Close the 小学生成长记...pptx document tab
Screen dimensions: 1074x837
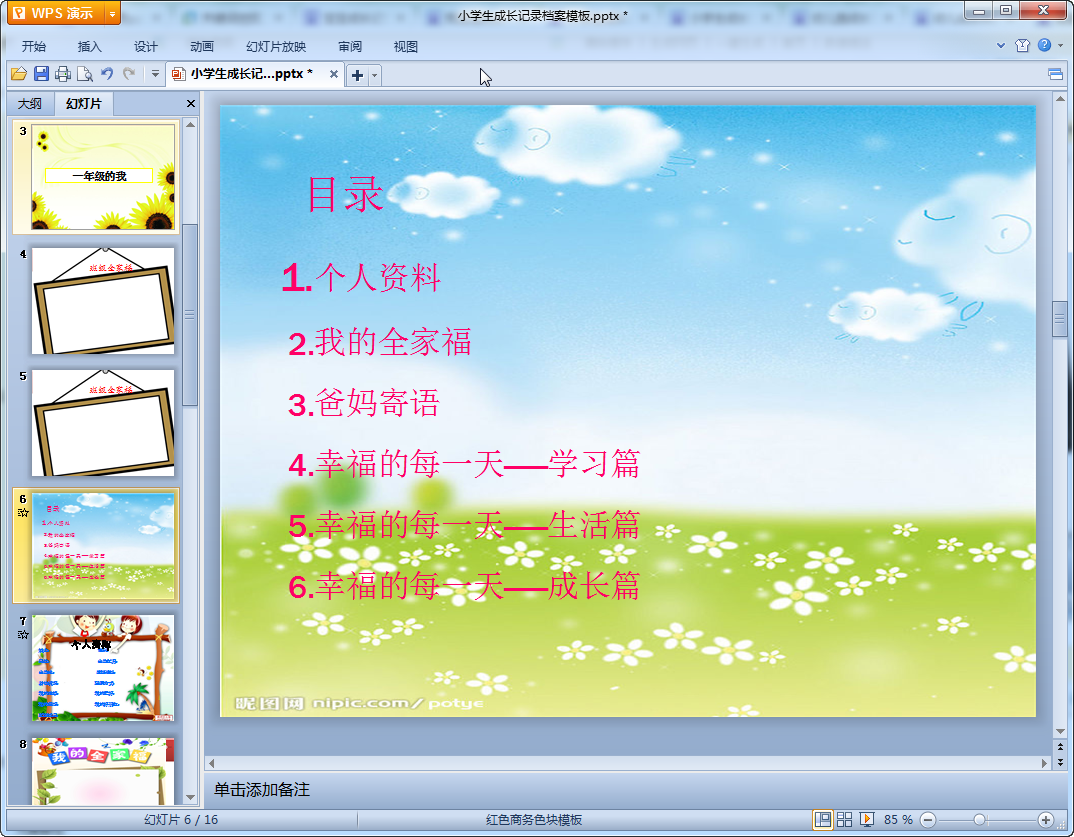click(334, 74)
